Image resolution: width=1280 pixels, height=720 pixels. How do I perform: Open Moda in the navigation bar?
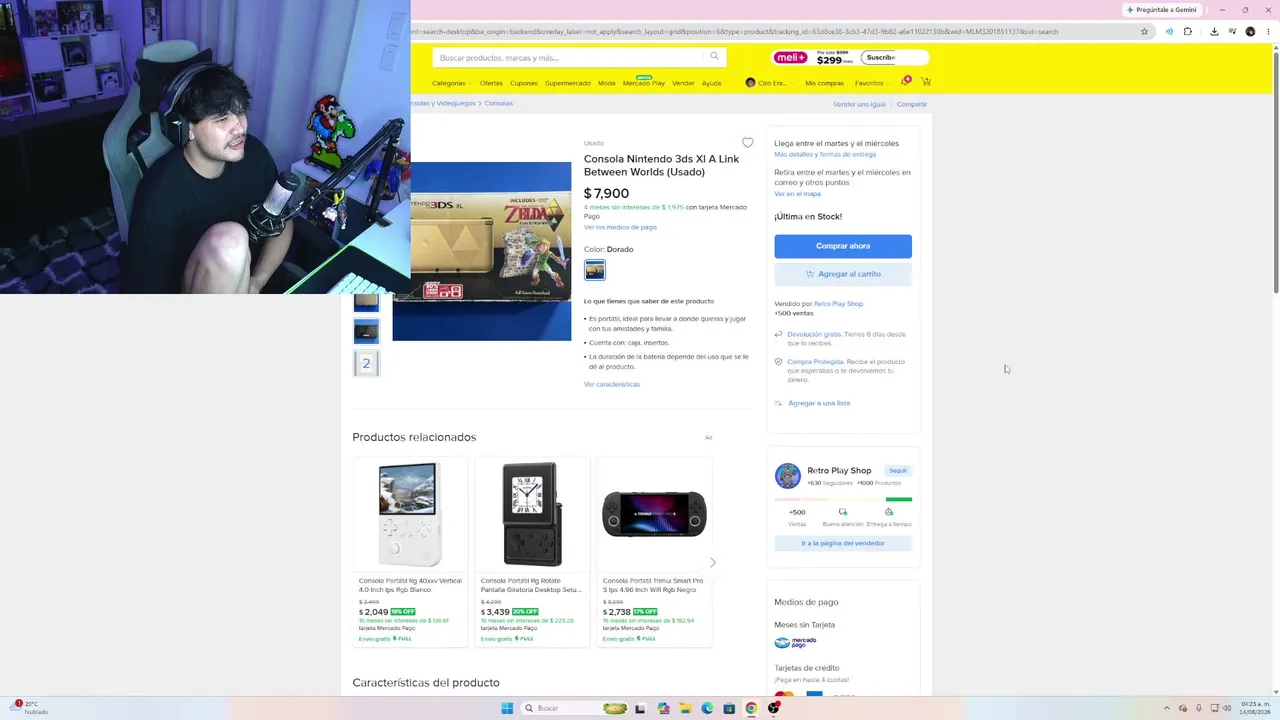pyautogui.click(x=607, y=83)
